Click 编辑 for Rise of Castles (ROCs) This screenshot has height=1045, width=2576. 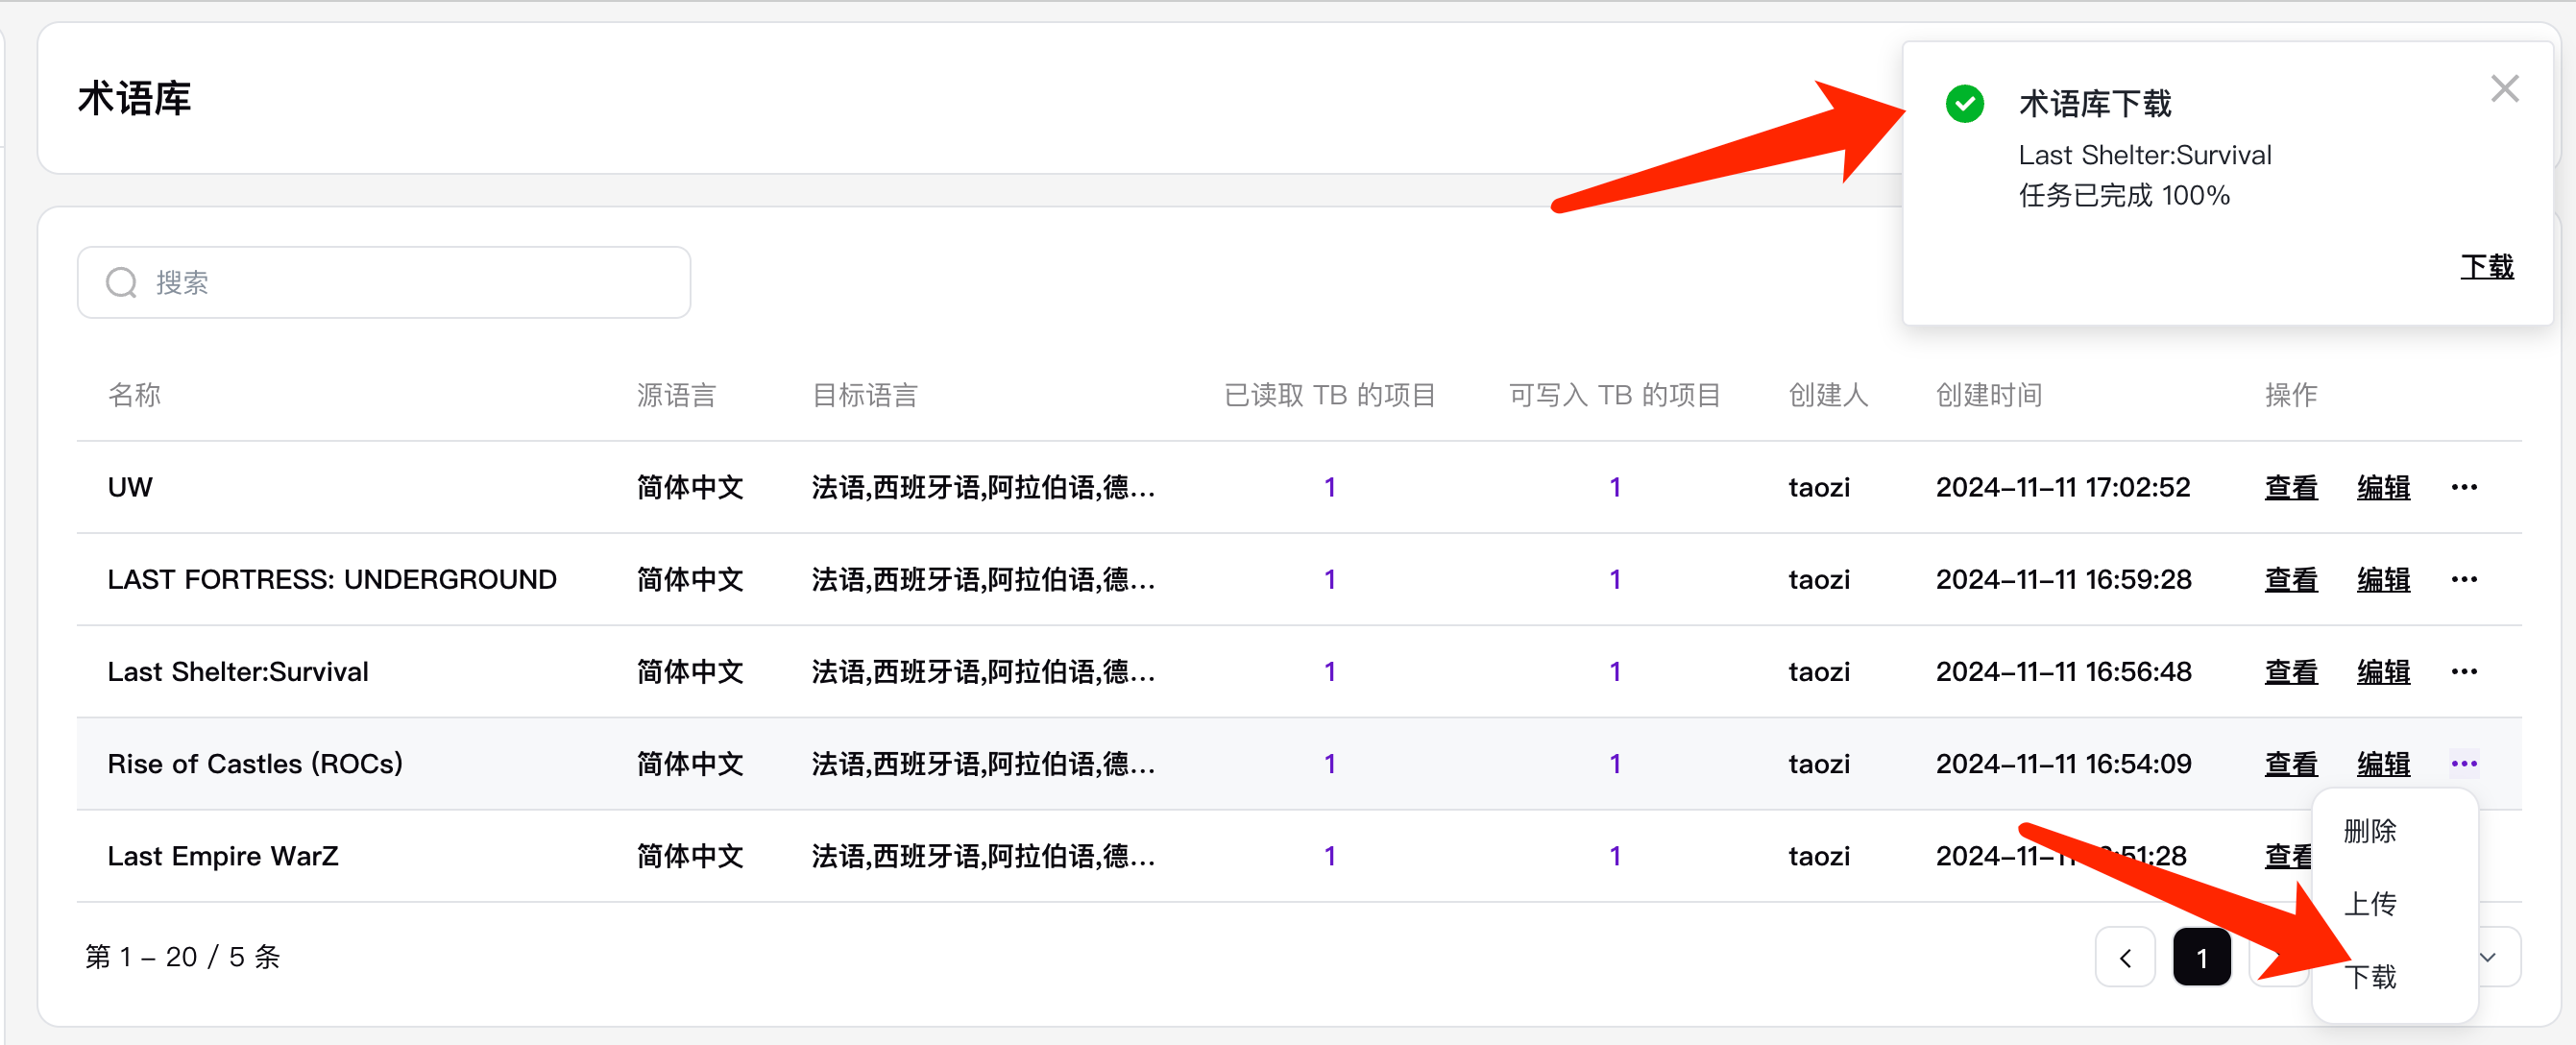tap(2383, 764)
